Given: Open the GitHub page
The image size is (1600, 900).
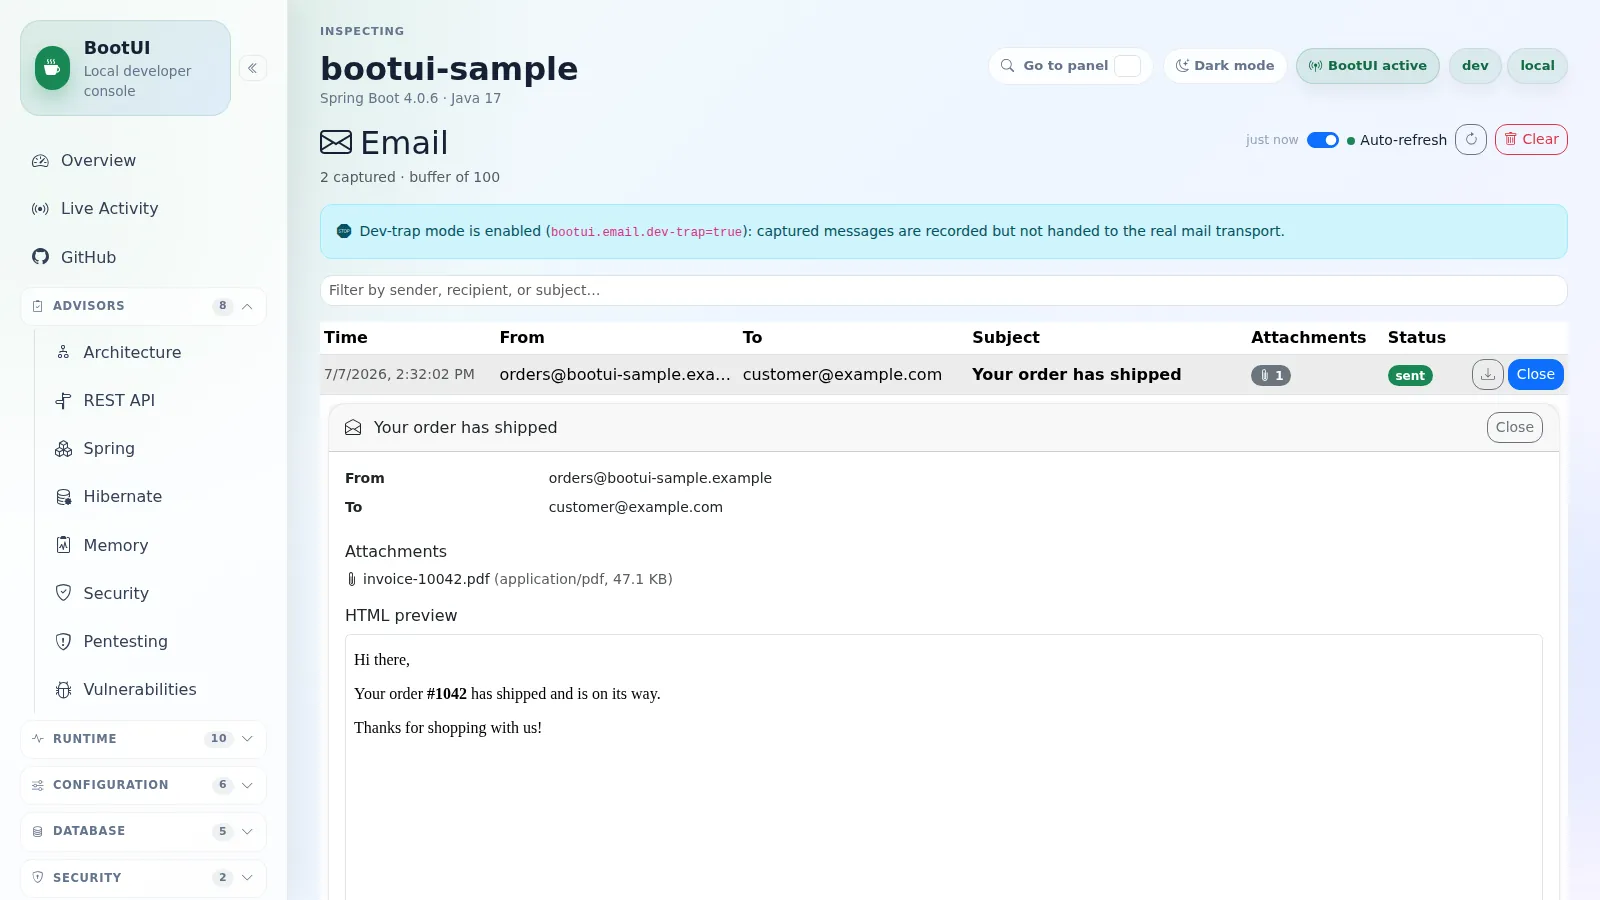Looking at the screenshot, I should tap(143, 257).
